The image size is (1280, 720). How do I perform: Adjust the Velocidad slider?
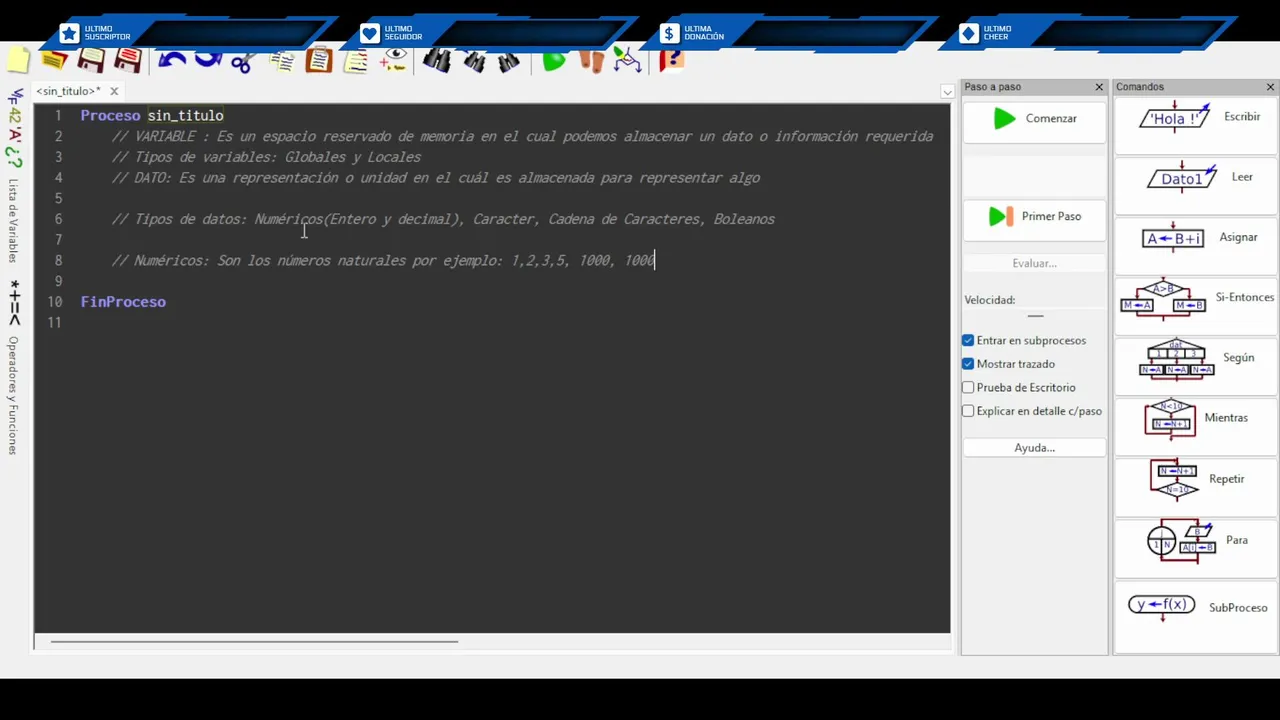[x=1035, y=315]
